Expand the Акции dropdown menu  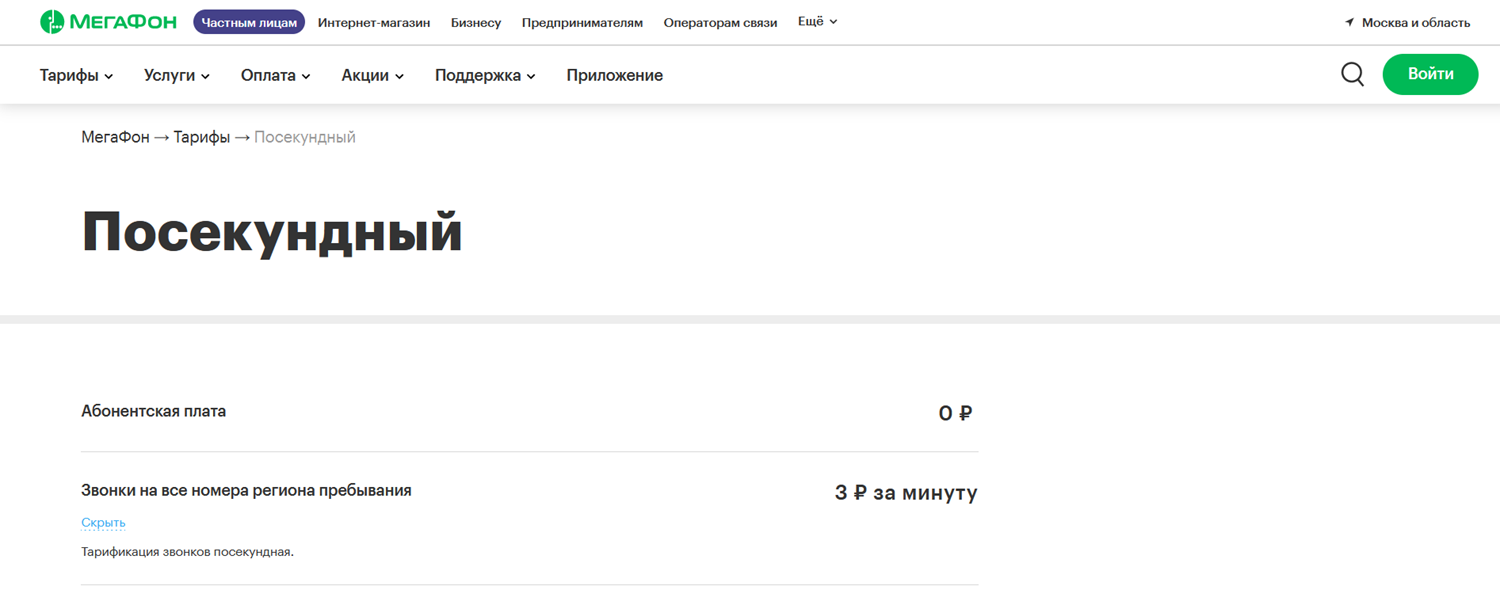[x=372, y=75]
